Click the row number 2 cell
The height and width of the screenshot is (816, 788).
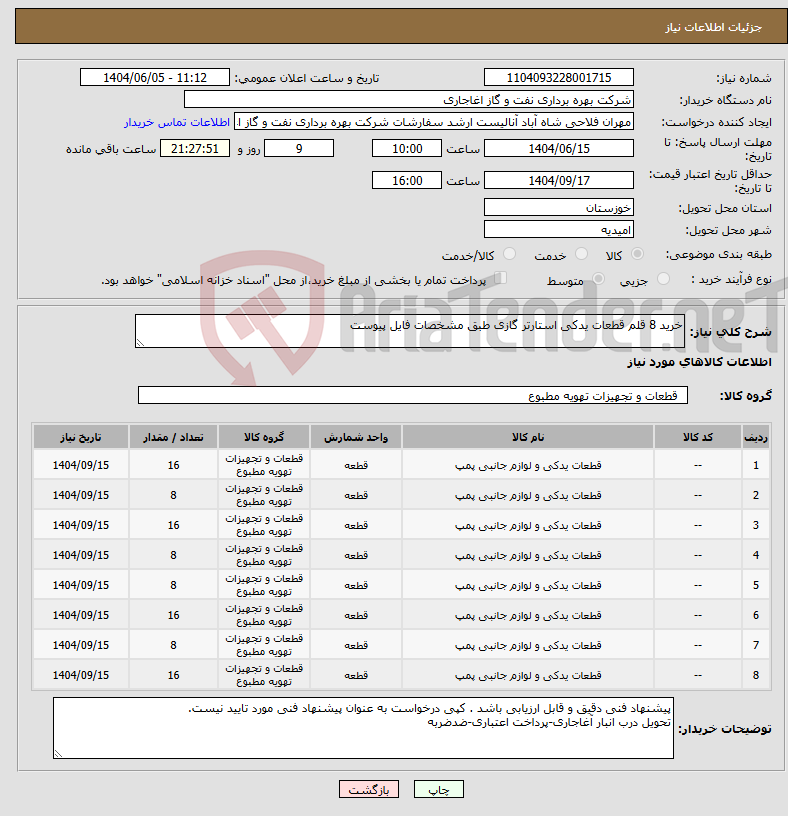click(756, 495)
